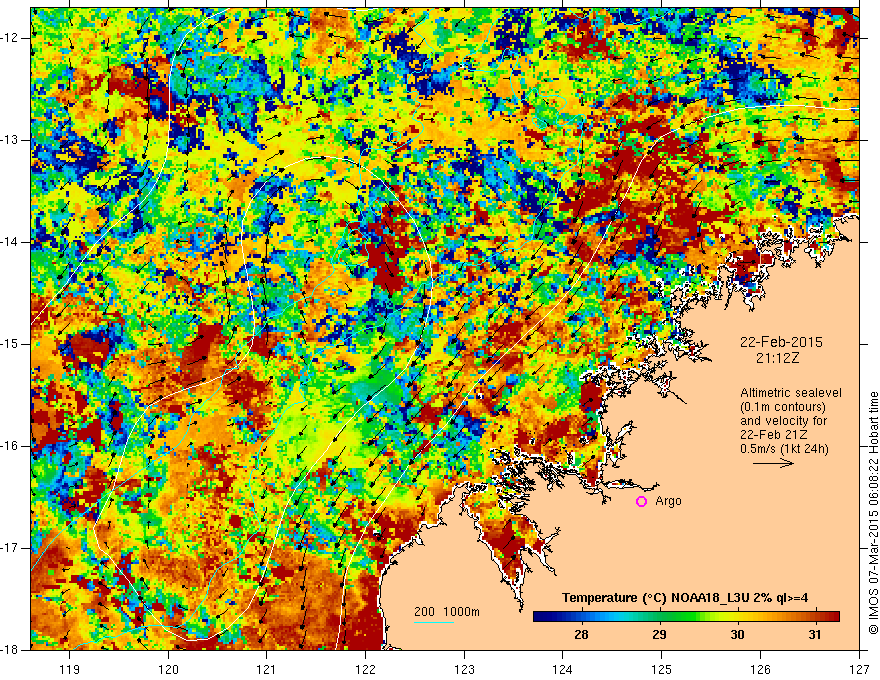Viewport: 880px width, 680px height.
Task: Click longitude axis label '122'
Action: pyautogui.click(x=365, y=669)
